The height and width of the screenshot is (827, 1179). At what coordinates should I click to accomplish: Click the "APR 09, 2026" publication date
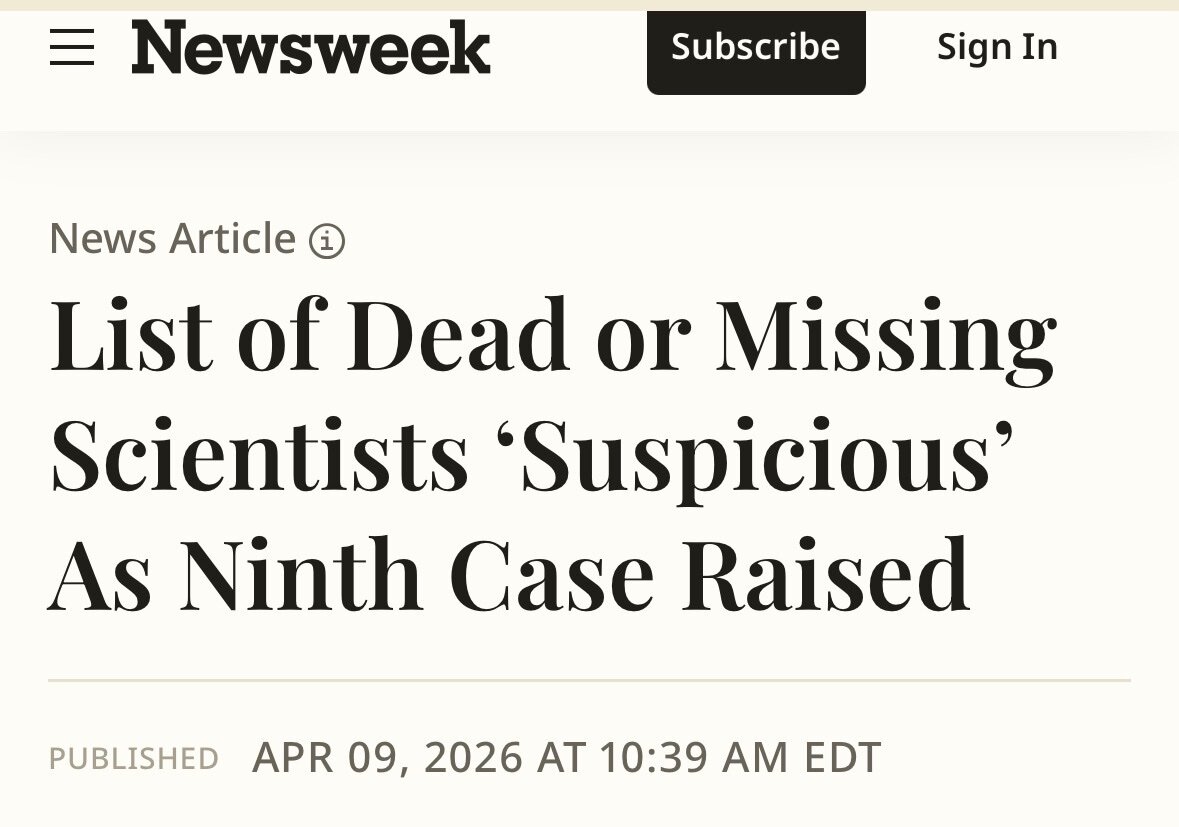tap(388, 758)
